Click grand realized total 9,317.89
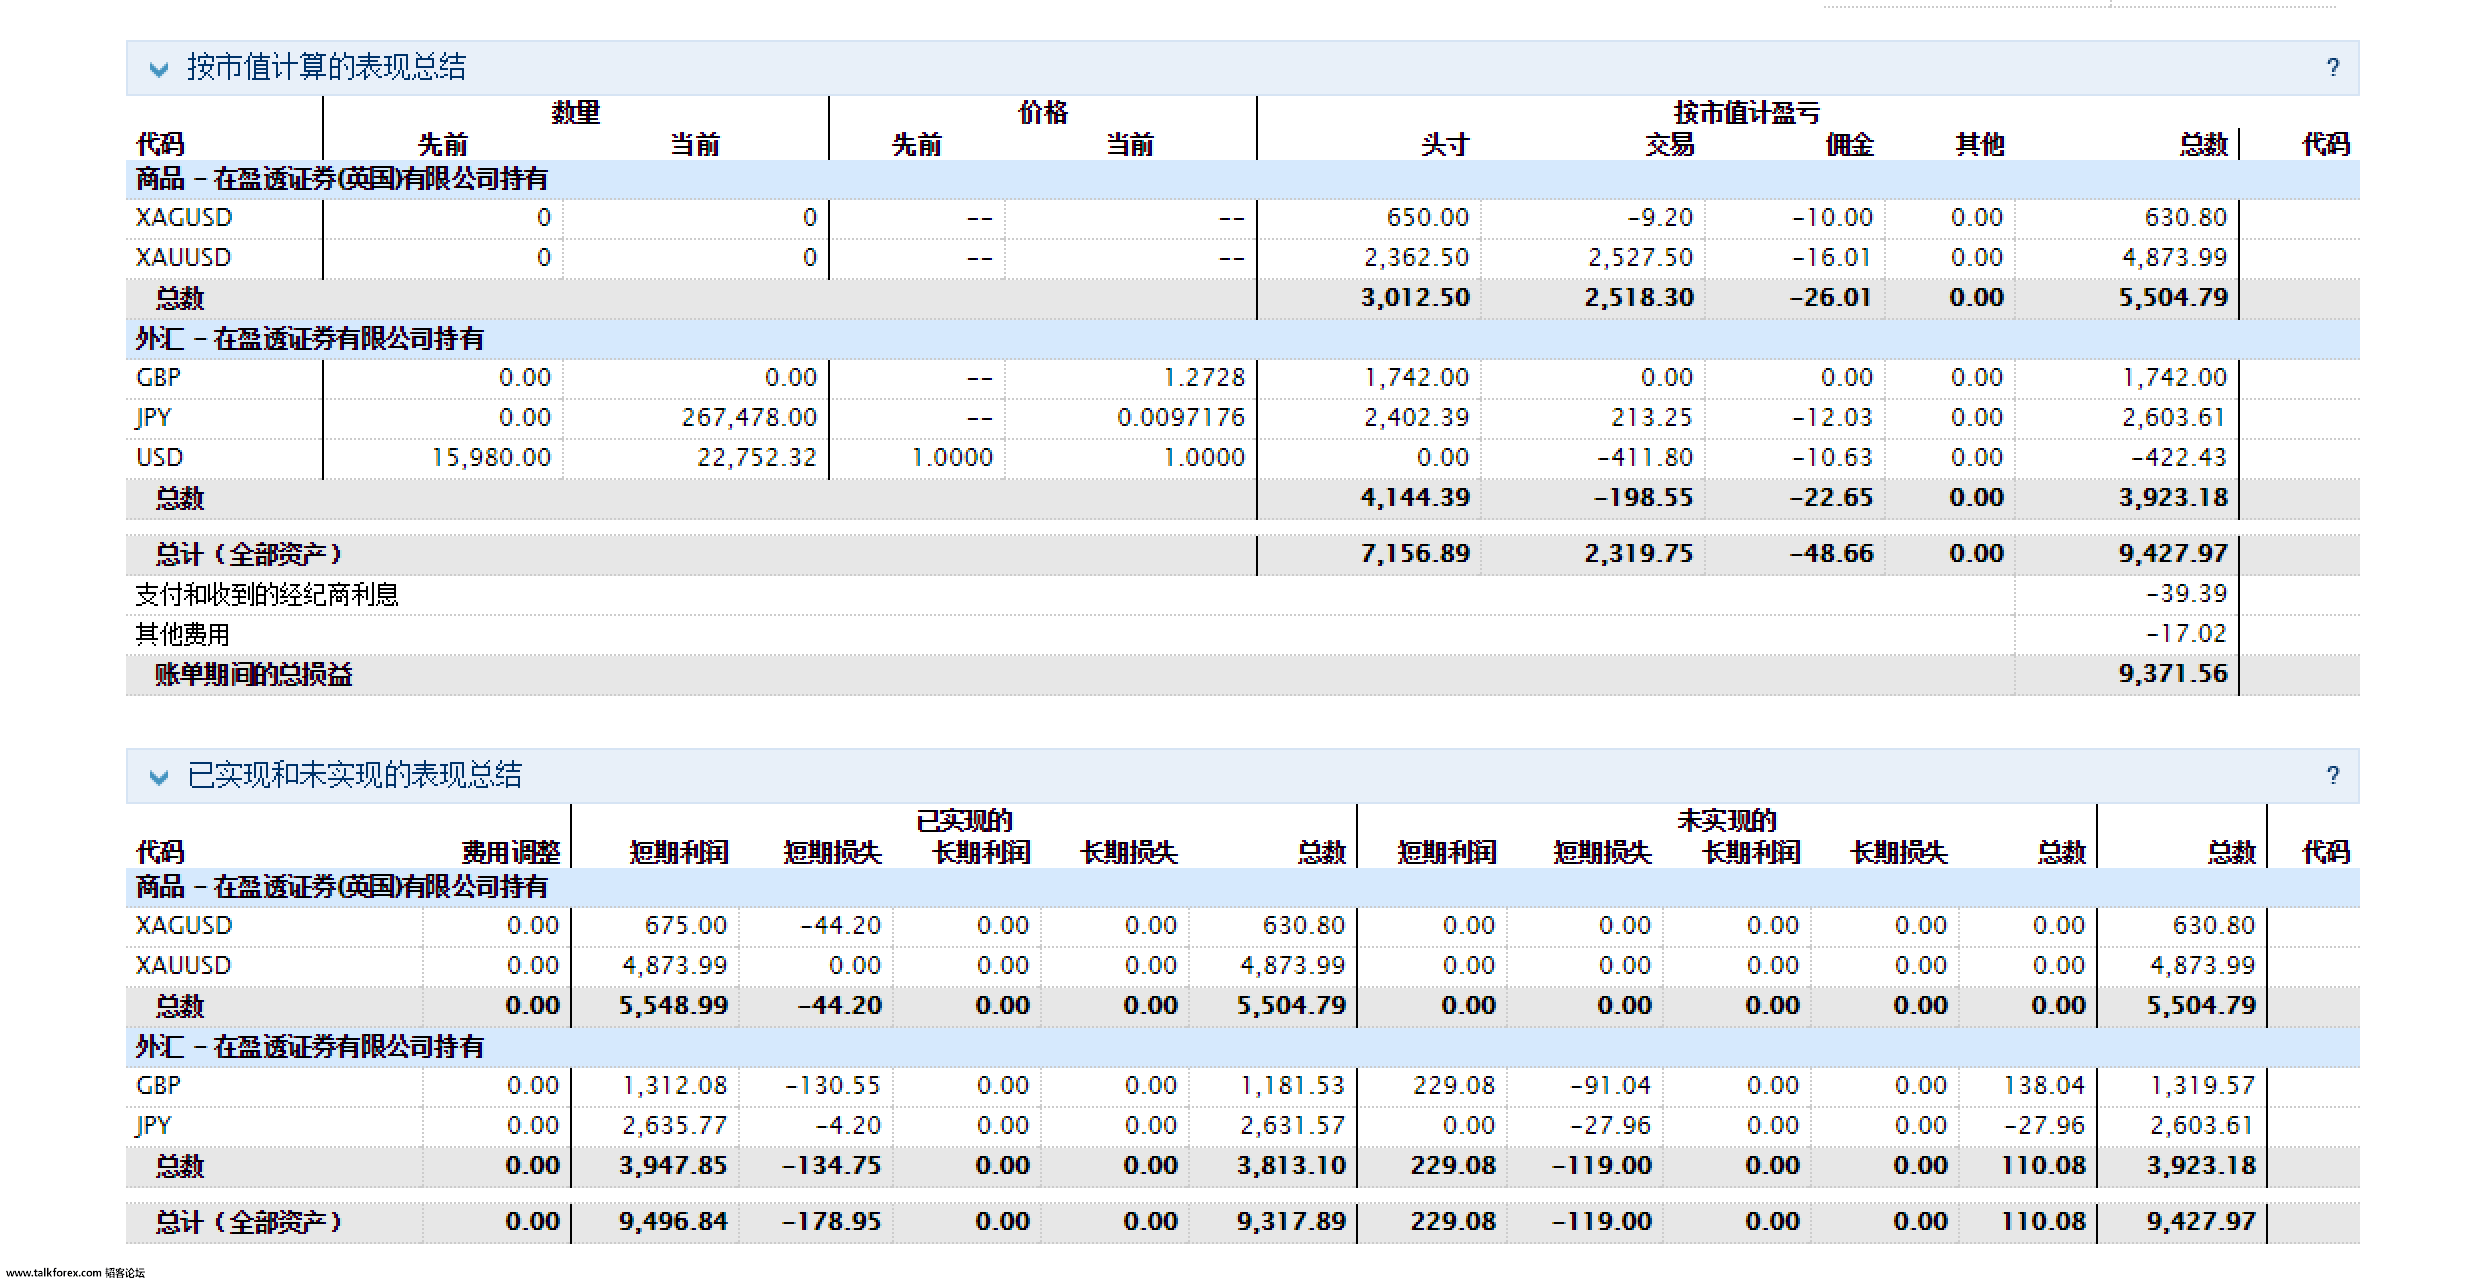Screen dimensions: 2469x1283 tap(1291, 1222)
